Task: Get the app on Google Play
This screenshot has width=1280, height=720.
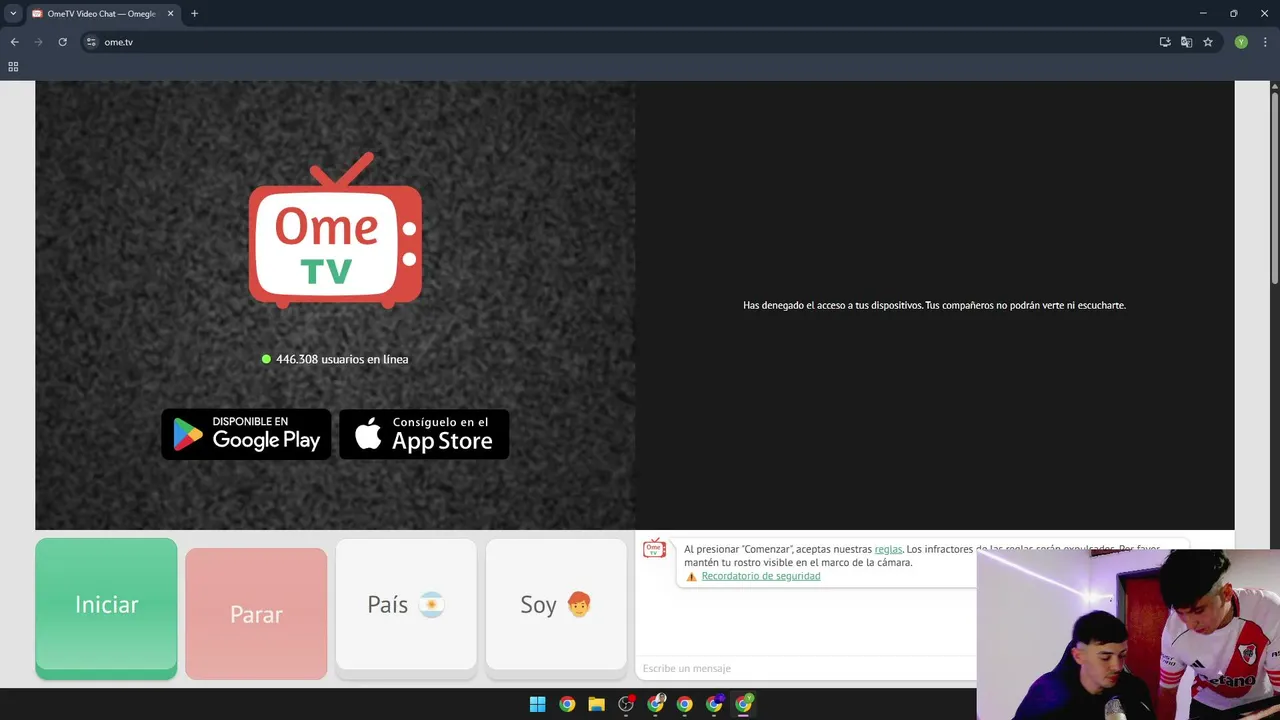Action: (246, 434)
